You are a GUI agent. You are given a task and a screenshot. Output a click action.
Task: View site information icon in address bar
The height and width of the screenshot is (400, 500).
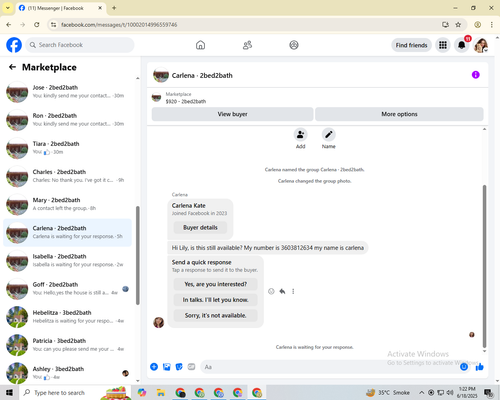(x=53, y=25)
